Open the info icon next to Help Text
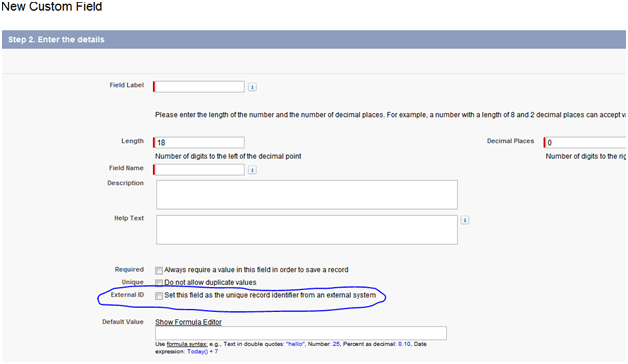Image resolution: width=628 pixels, height=364 pixels. pos(465,220)
